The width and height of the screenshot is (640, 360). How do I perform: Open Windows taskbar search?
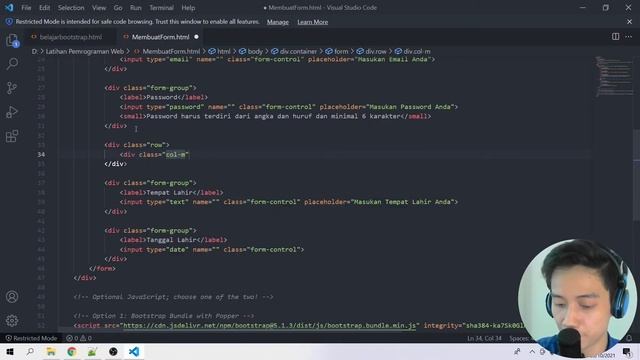30,351
